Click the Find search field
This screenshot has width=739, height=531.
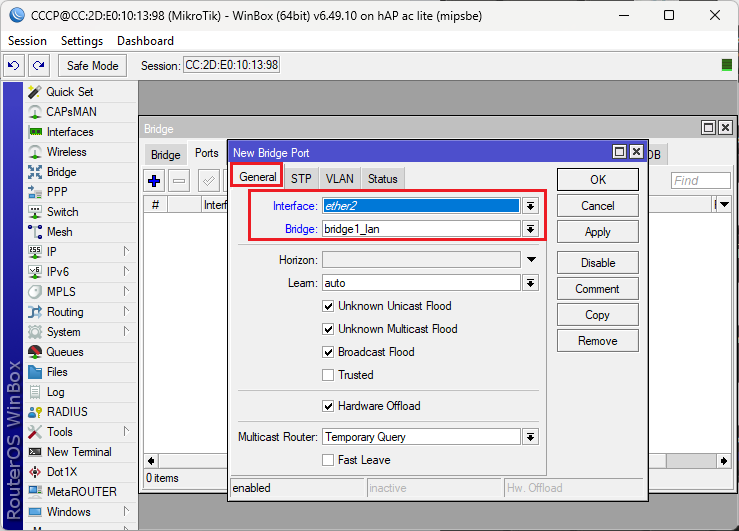[700, 180]
